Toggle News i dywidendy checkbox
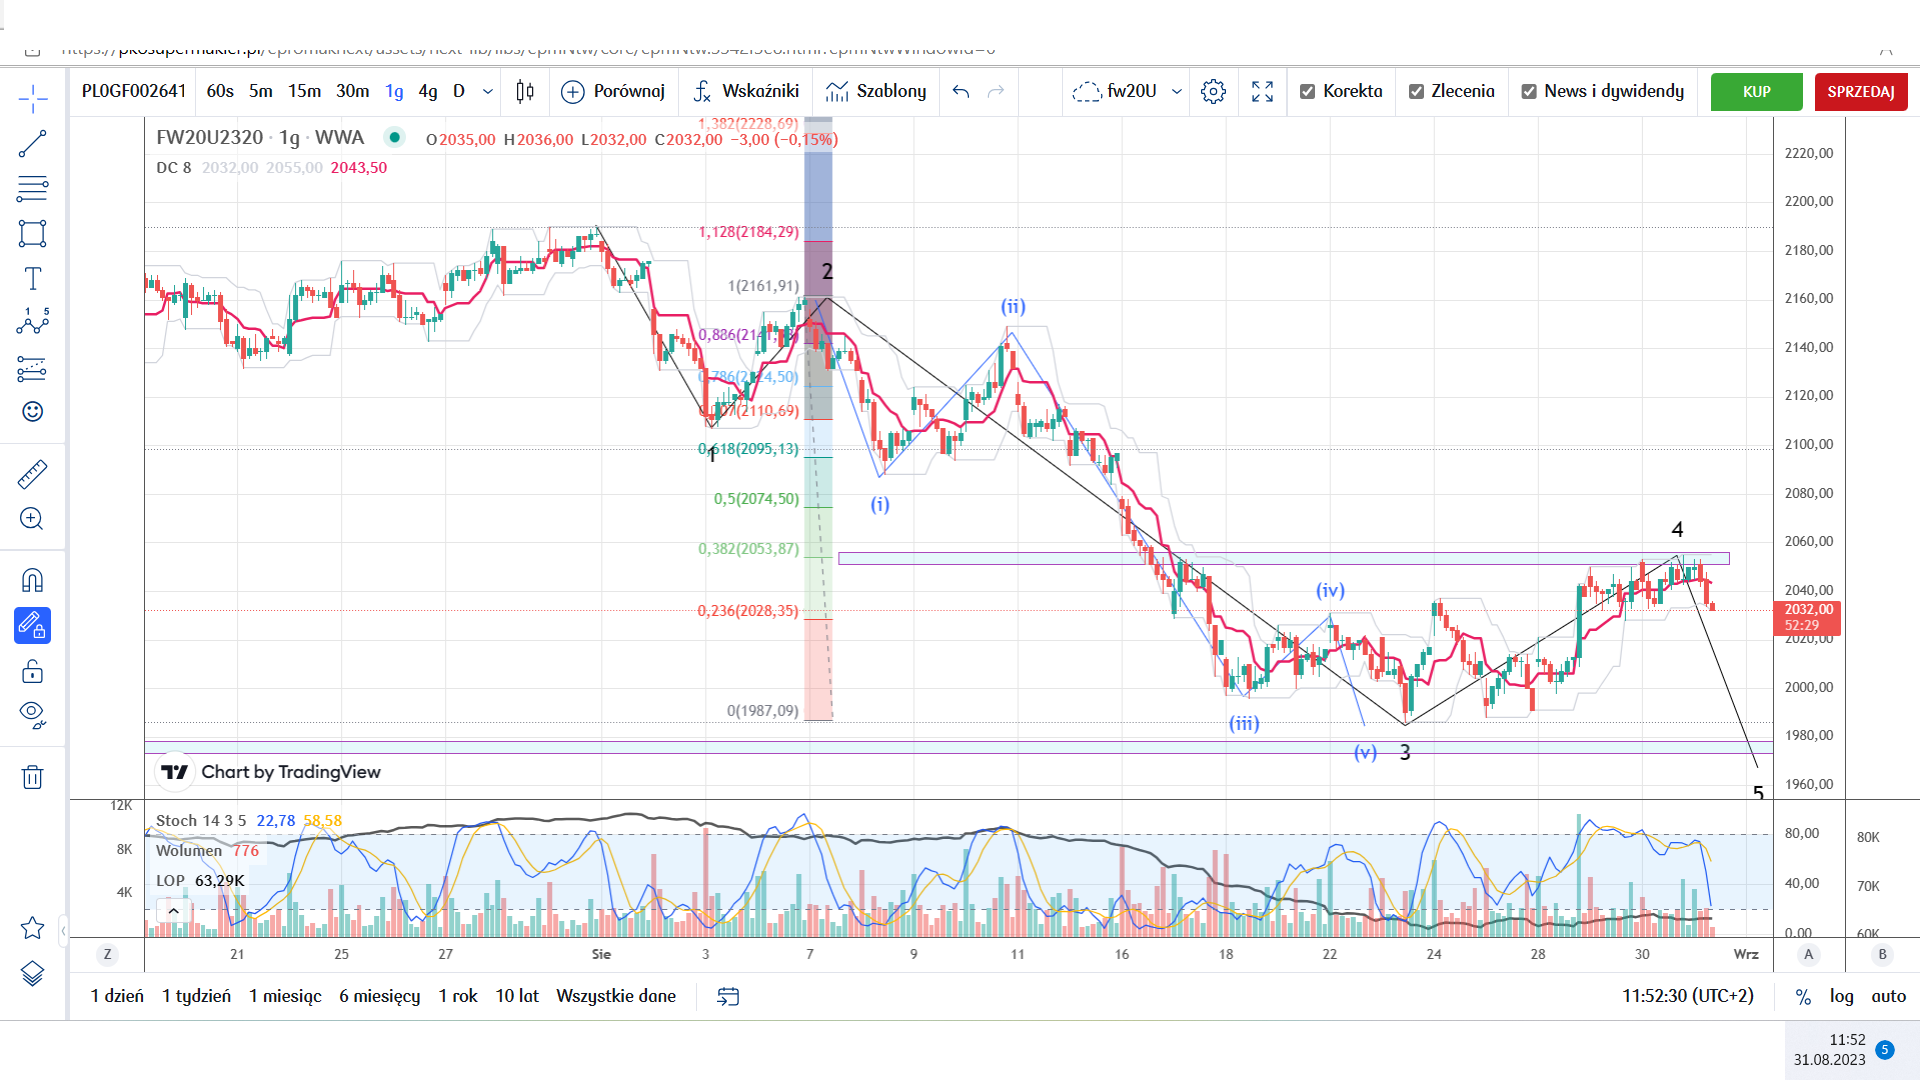Image resolution: width=1920 pixels, height=1080 pixels. (1529, 92)
